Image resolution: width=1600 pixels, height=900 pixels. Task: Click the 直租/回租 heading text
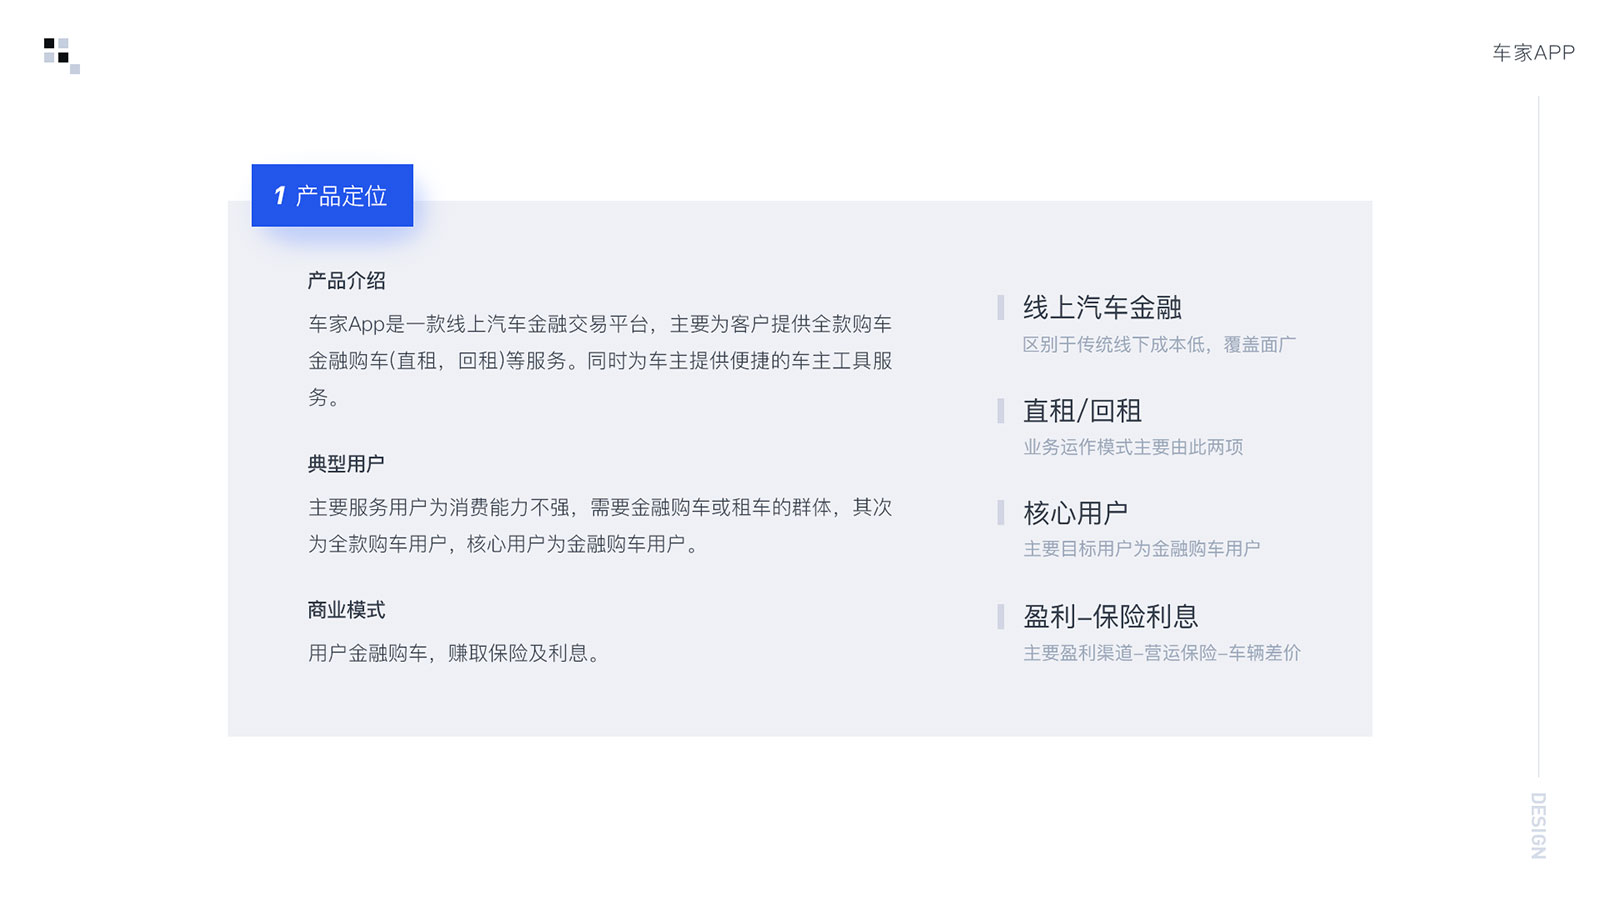click(x=1083, y=411)
